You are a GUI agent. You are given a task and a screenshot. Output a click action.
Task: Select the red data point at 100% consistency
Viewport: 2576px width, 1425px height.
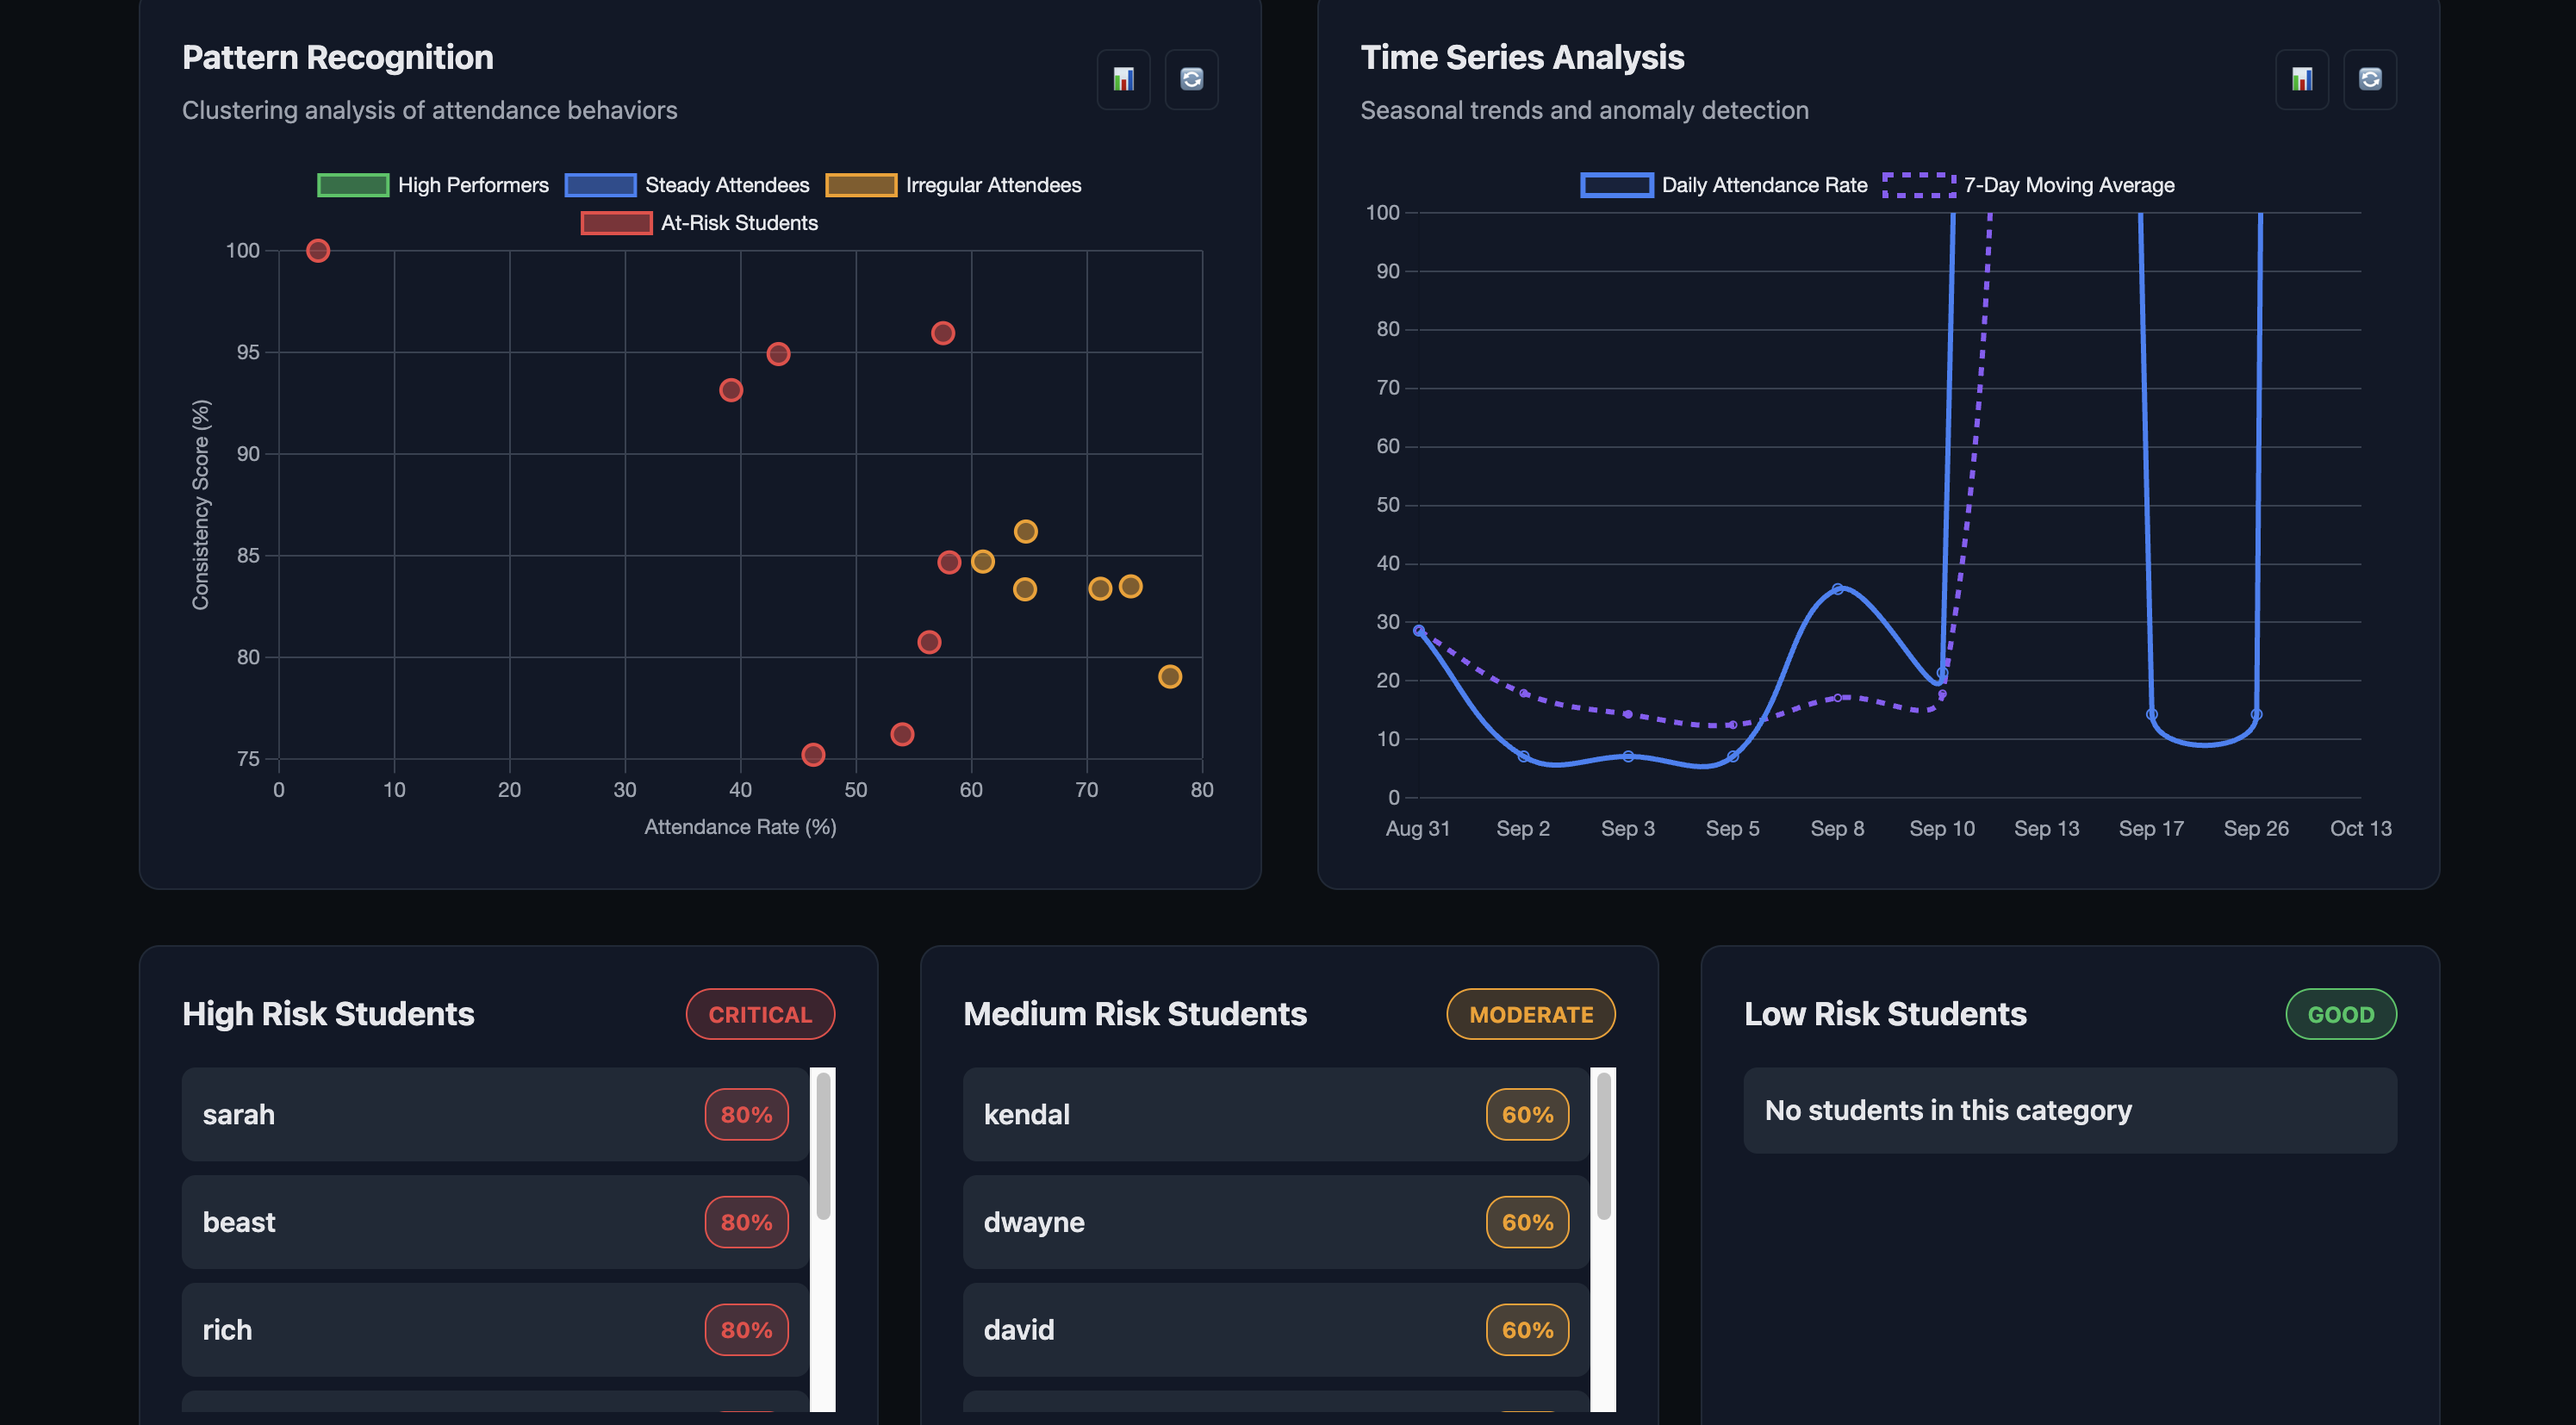point(318,251)
